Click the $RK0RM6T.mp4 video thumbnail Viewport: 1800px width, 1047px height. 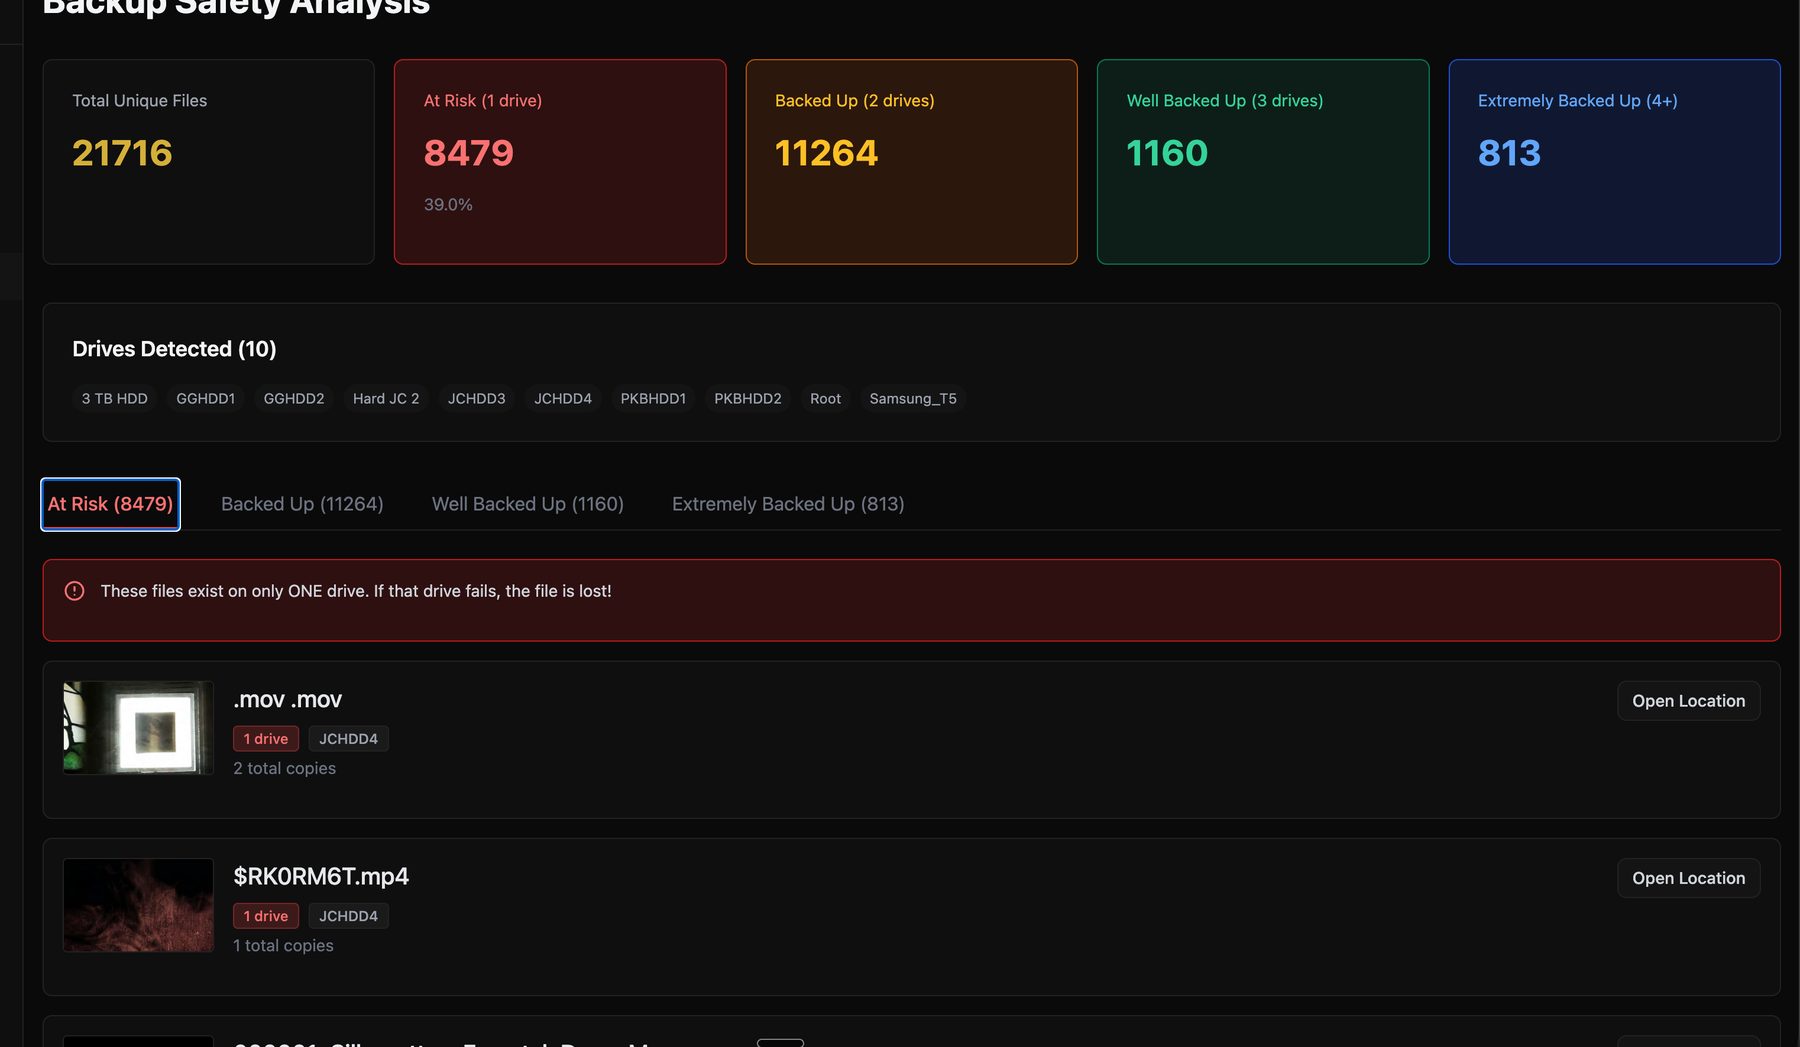[x=138, y=905]
